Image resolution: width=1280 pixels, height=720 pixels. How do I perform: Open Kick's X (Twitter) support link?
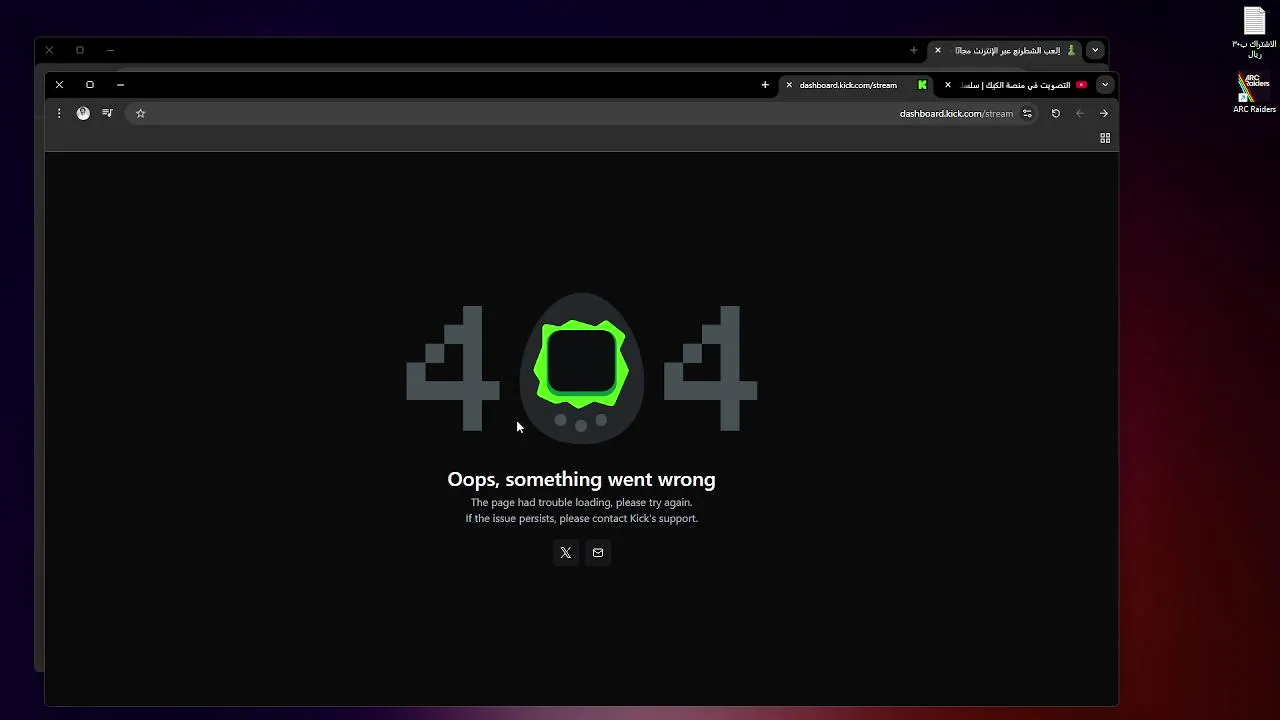[x=566, y=553]
